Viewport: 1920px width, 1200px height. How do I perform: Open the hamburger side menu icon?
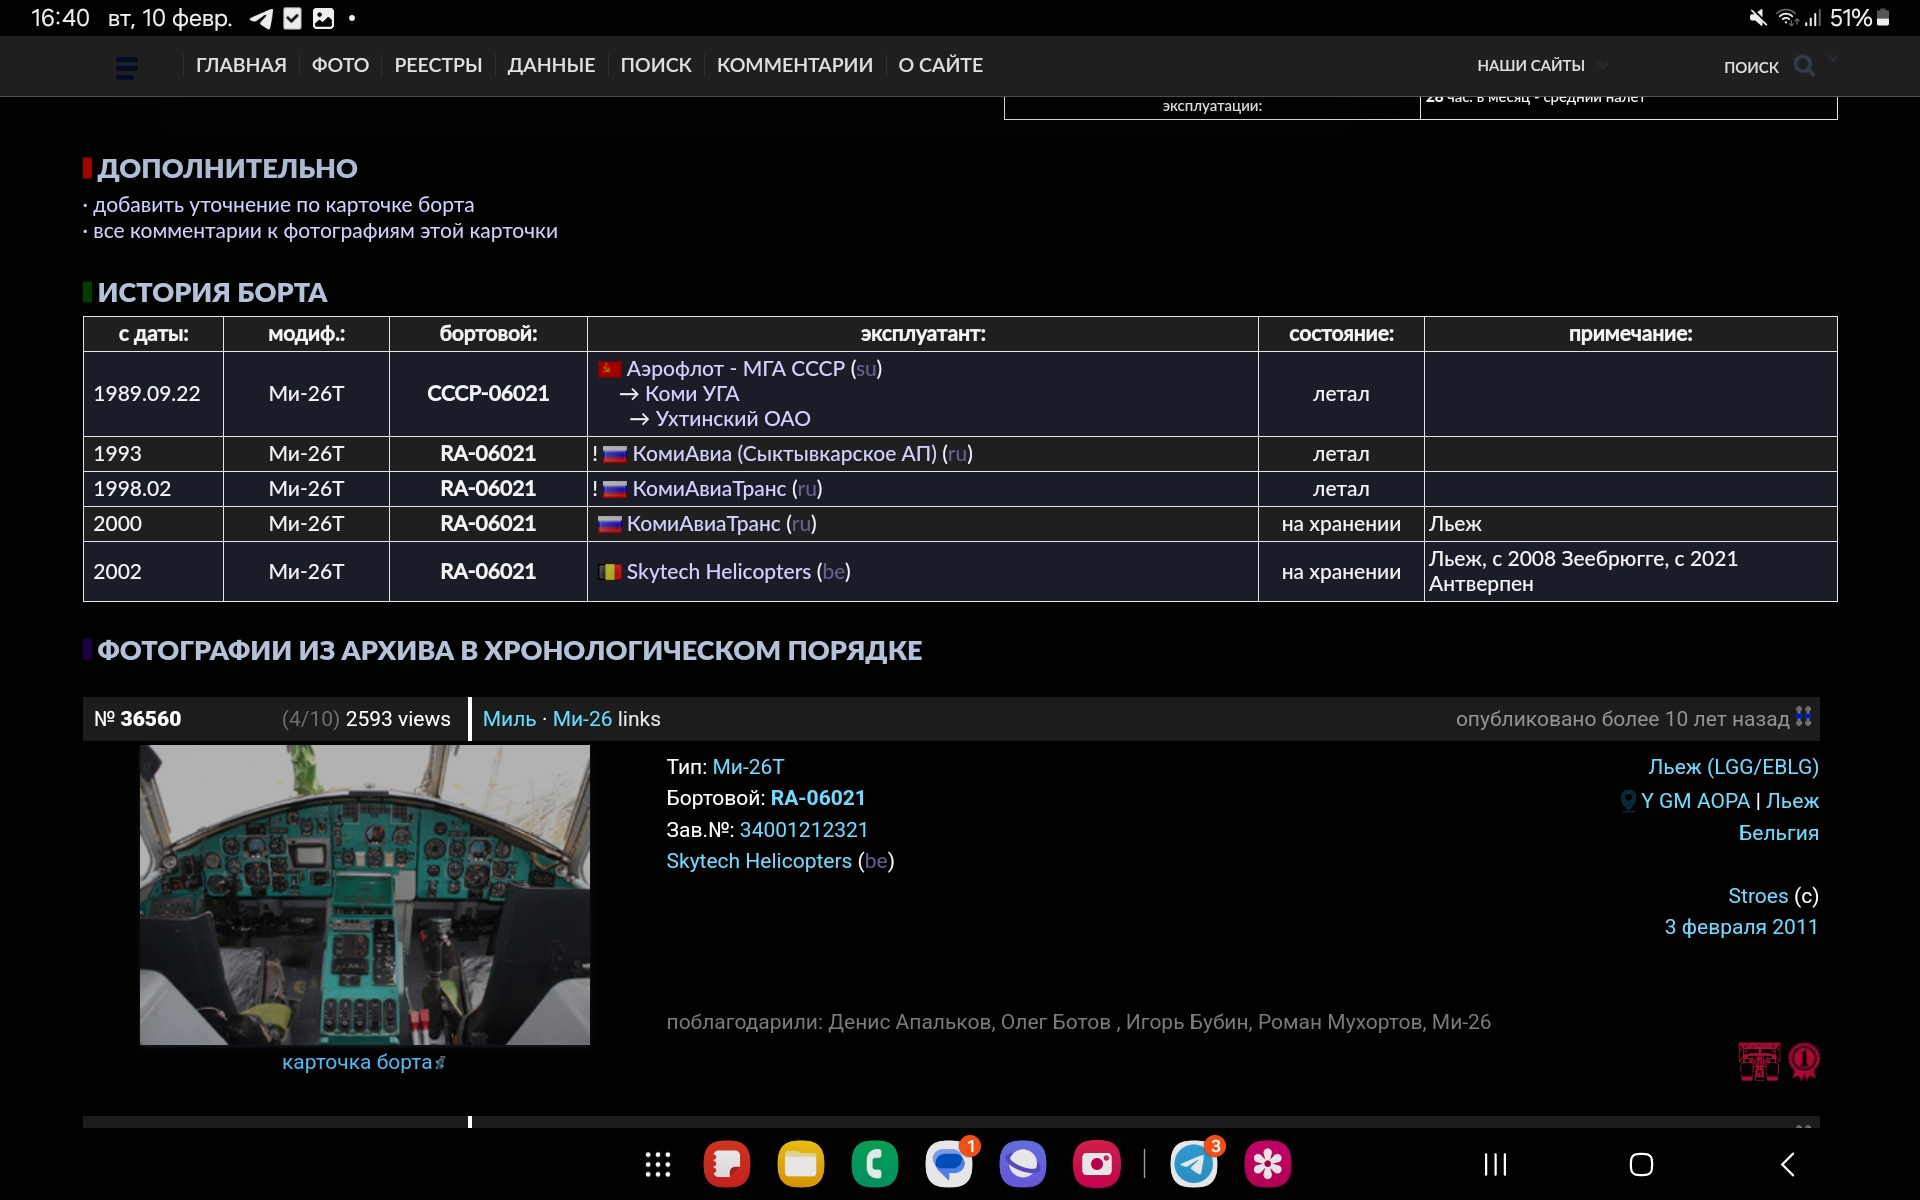coord(127,67)
